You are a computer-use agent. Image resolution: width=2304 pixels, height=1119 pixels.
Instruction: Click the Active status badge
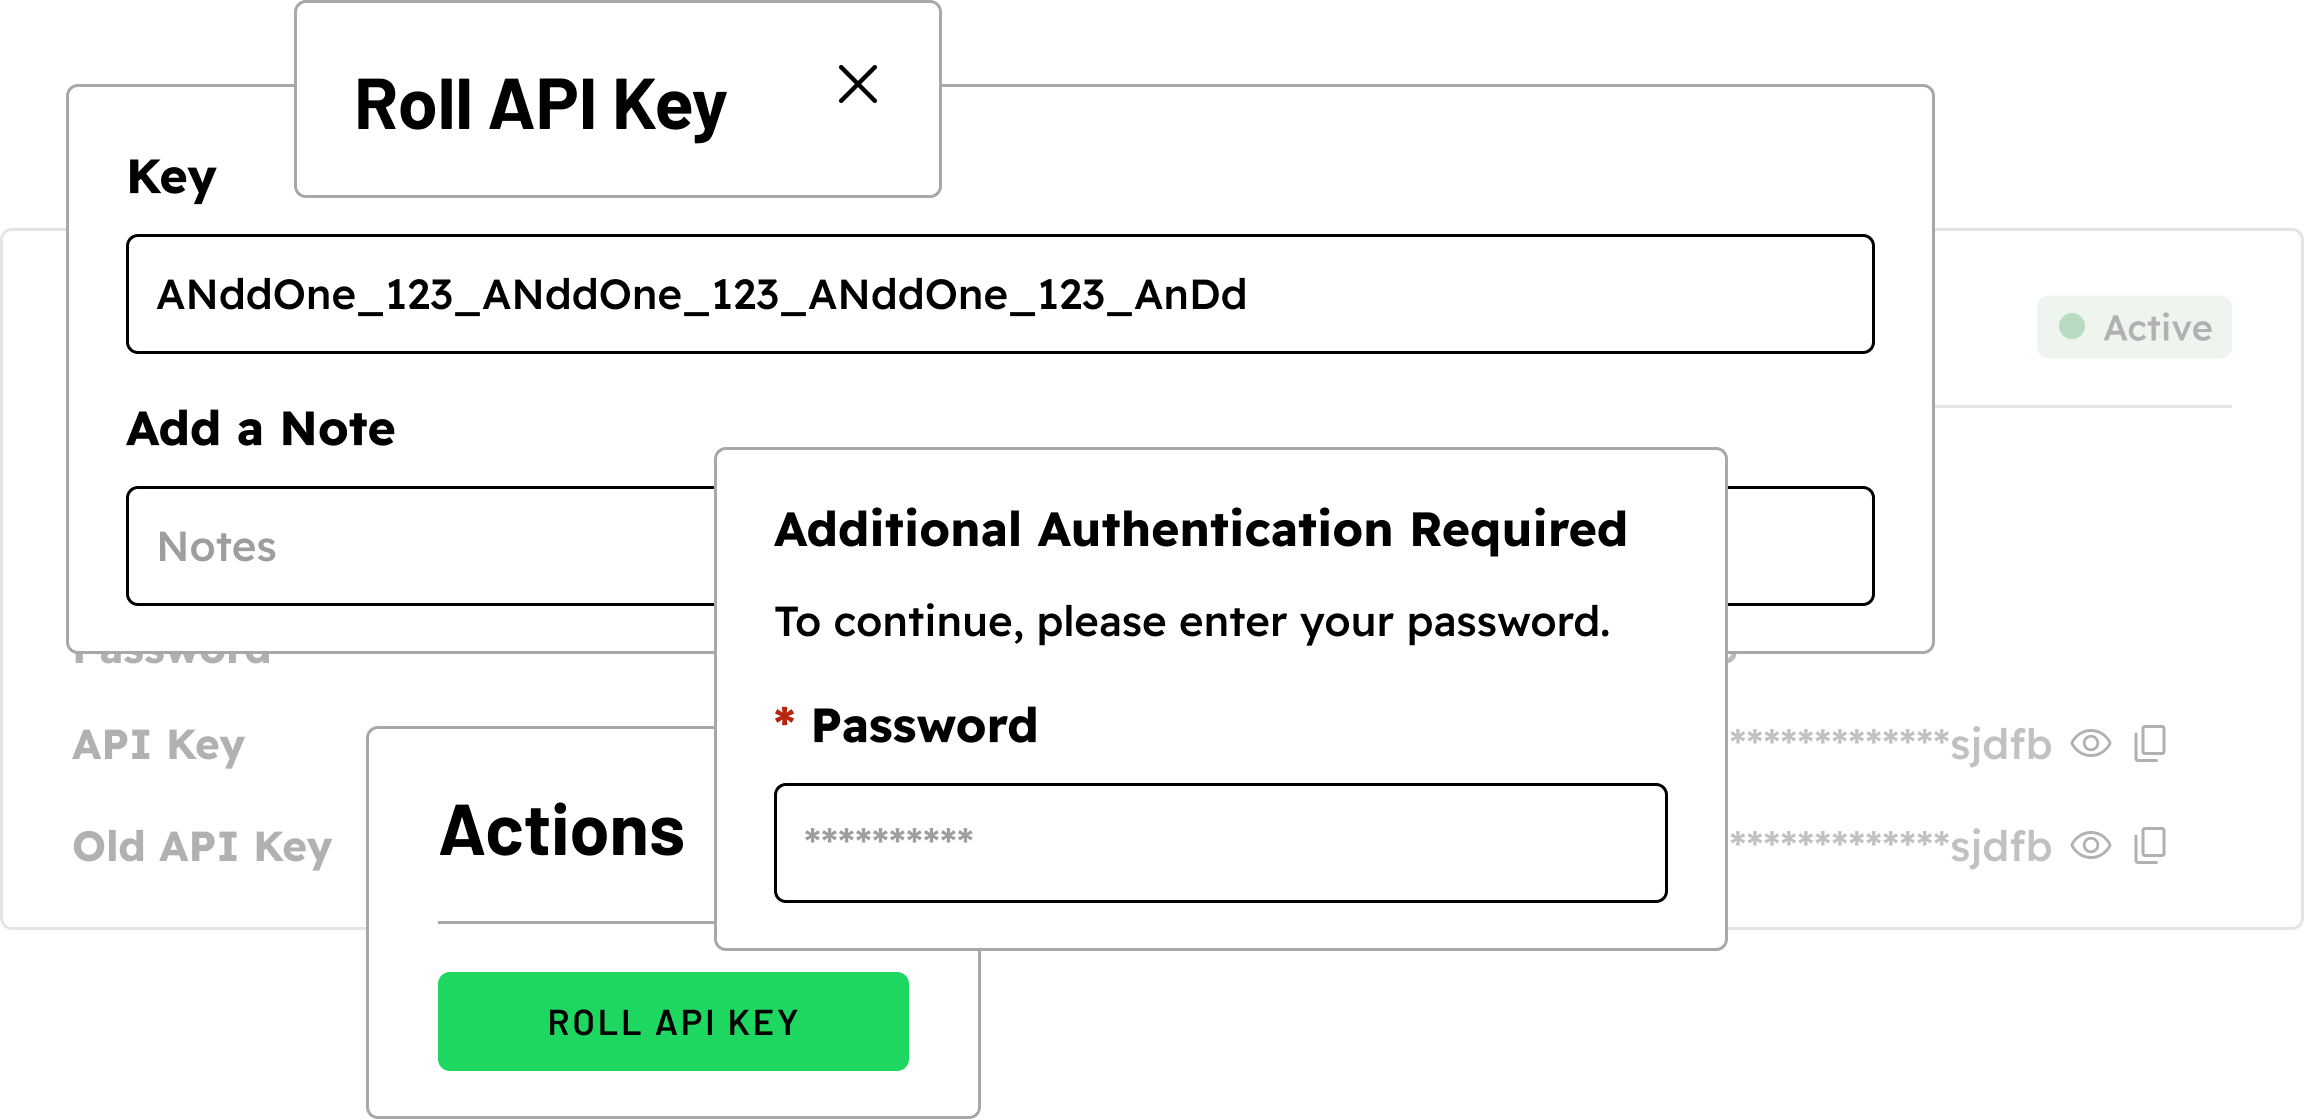(x=2134, y=327)
